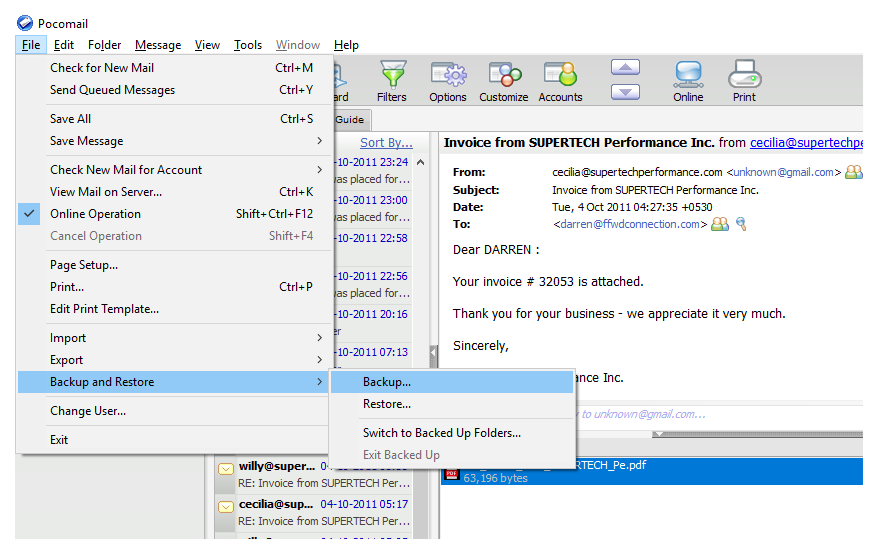Screen dimensions: 881x551
Task: Open the Tools menu
Action: click(248, 45)
